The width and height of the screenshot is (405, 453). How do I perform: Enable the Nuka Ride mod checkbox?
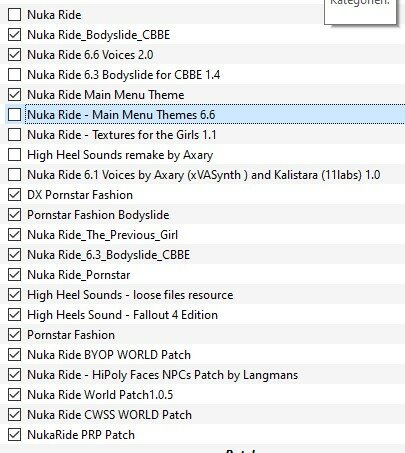coord(14,15)
